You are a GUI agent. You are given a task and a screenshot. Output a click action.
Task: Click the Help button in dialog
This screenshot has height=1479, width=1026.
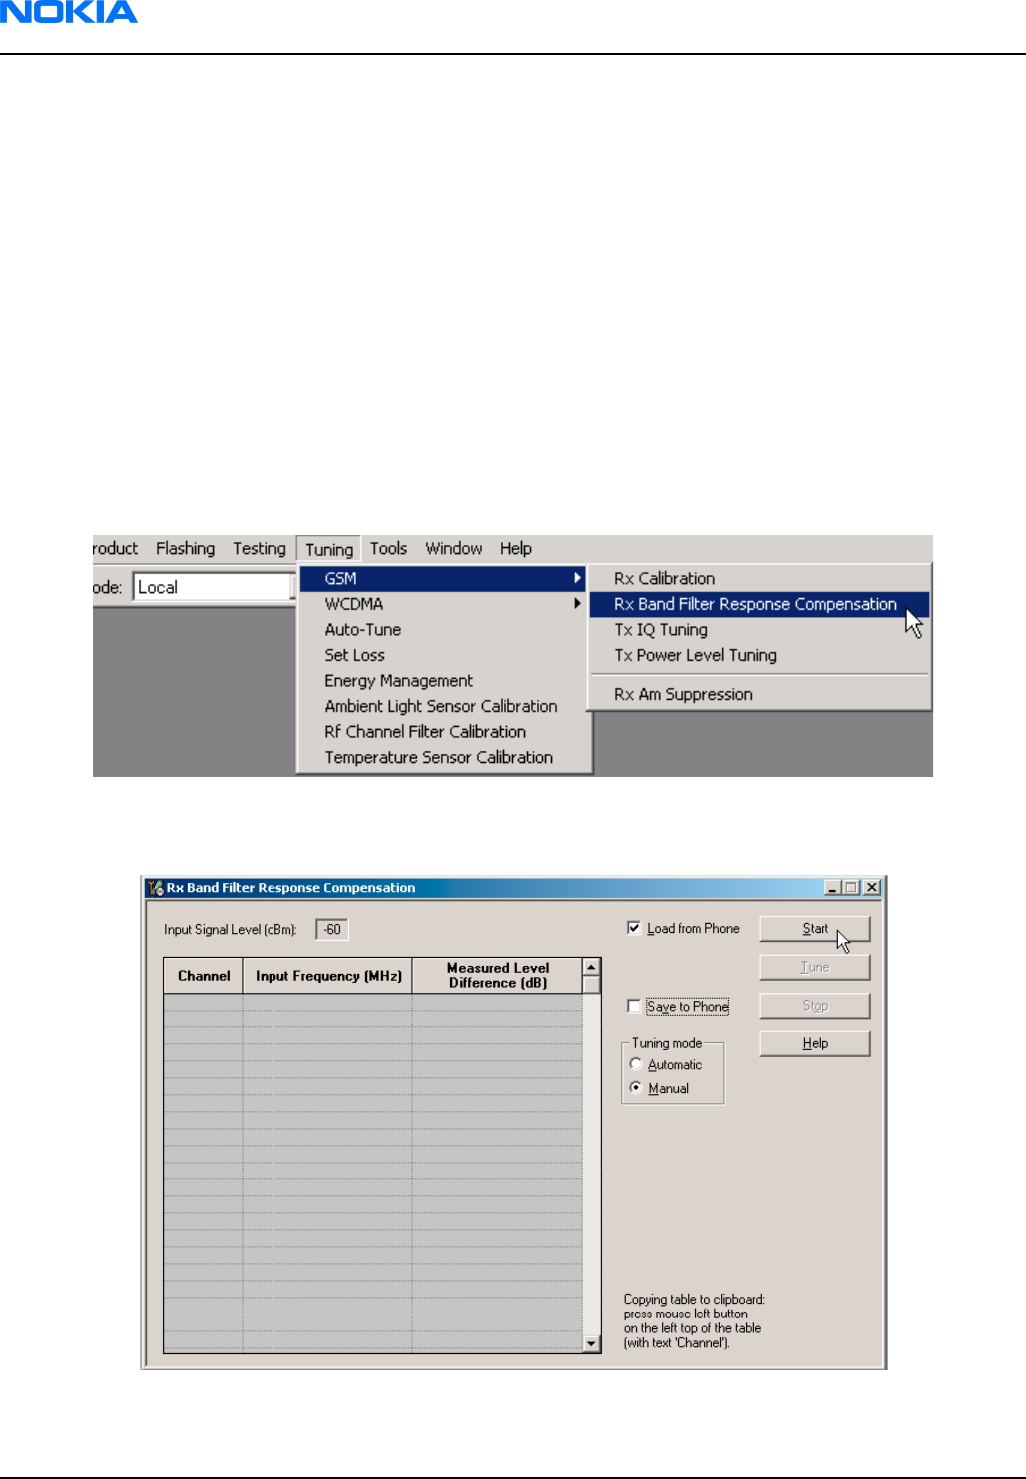point(815,1043)
